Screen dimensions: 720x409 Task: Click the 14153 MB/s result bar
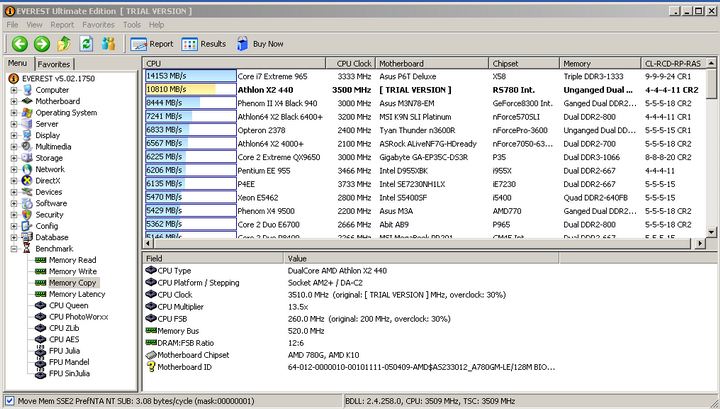click(191, 76)
